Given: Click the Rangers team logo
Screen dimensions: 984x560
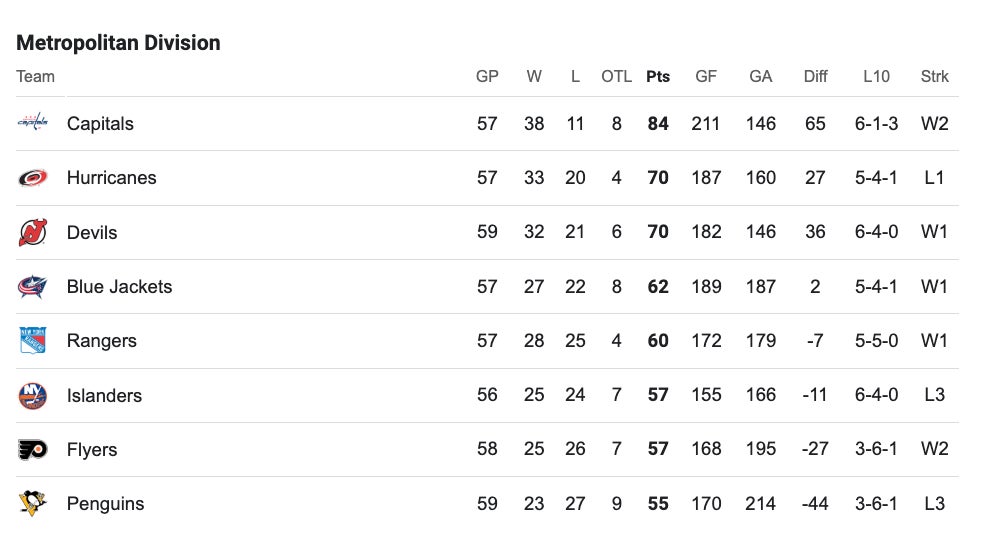Looking at the screenshot, I should (32, 341).
